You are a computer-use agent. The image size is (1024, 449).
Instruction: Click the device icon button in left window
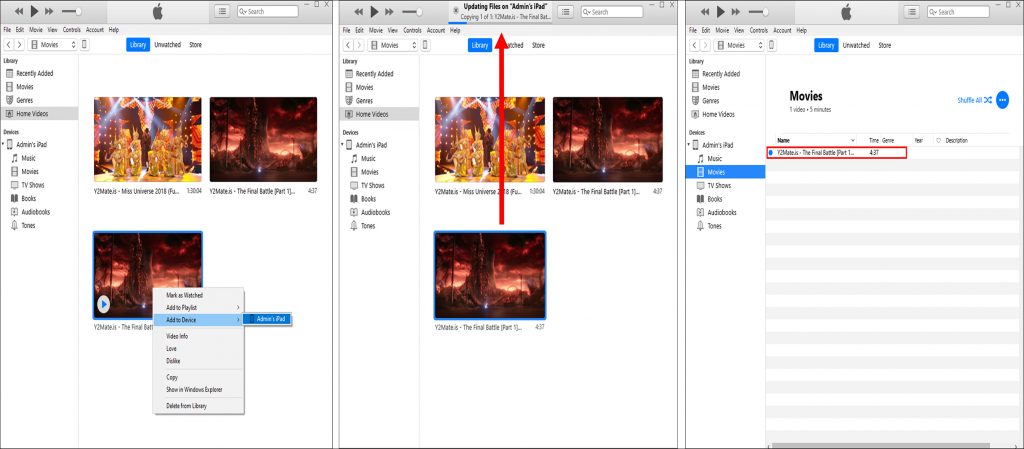(85, 44)
